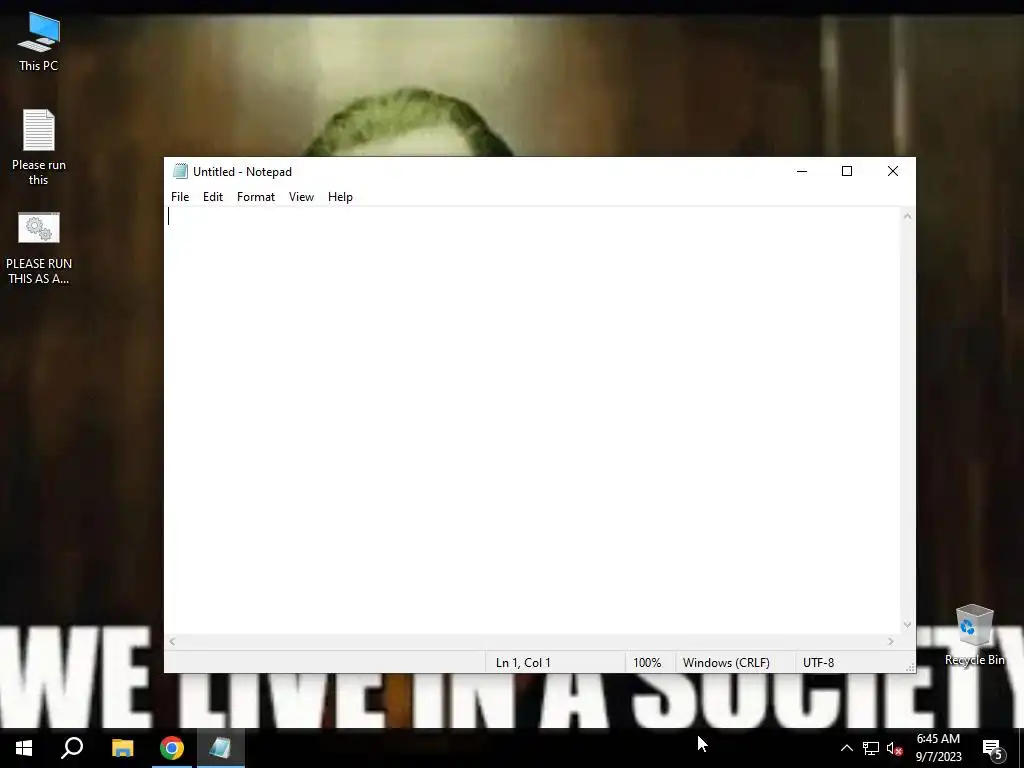This screenshot has width=1024, height=768.
Task: Click the resize grip of Notepad
Action: pyautogui.click(x=910, y=667)
